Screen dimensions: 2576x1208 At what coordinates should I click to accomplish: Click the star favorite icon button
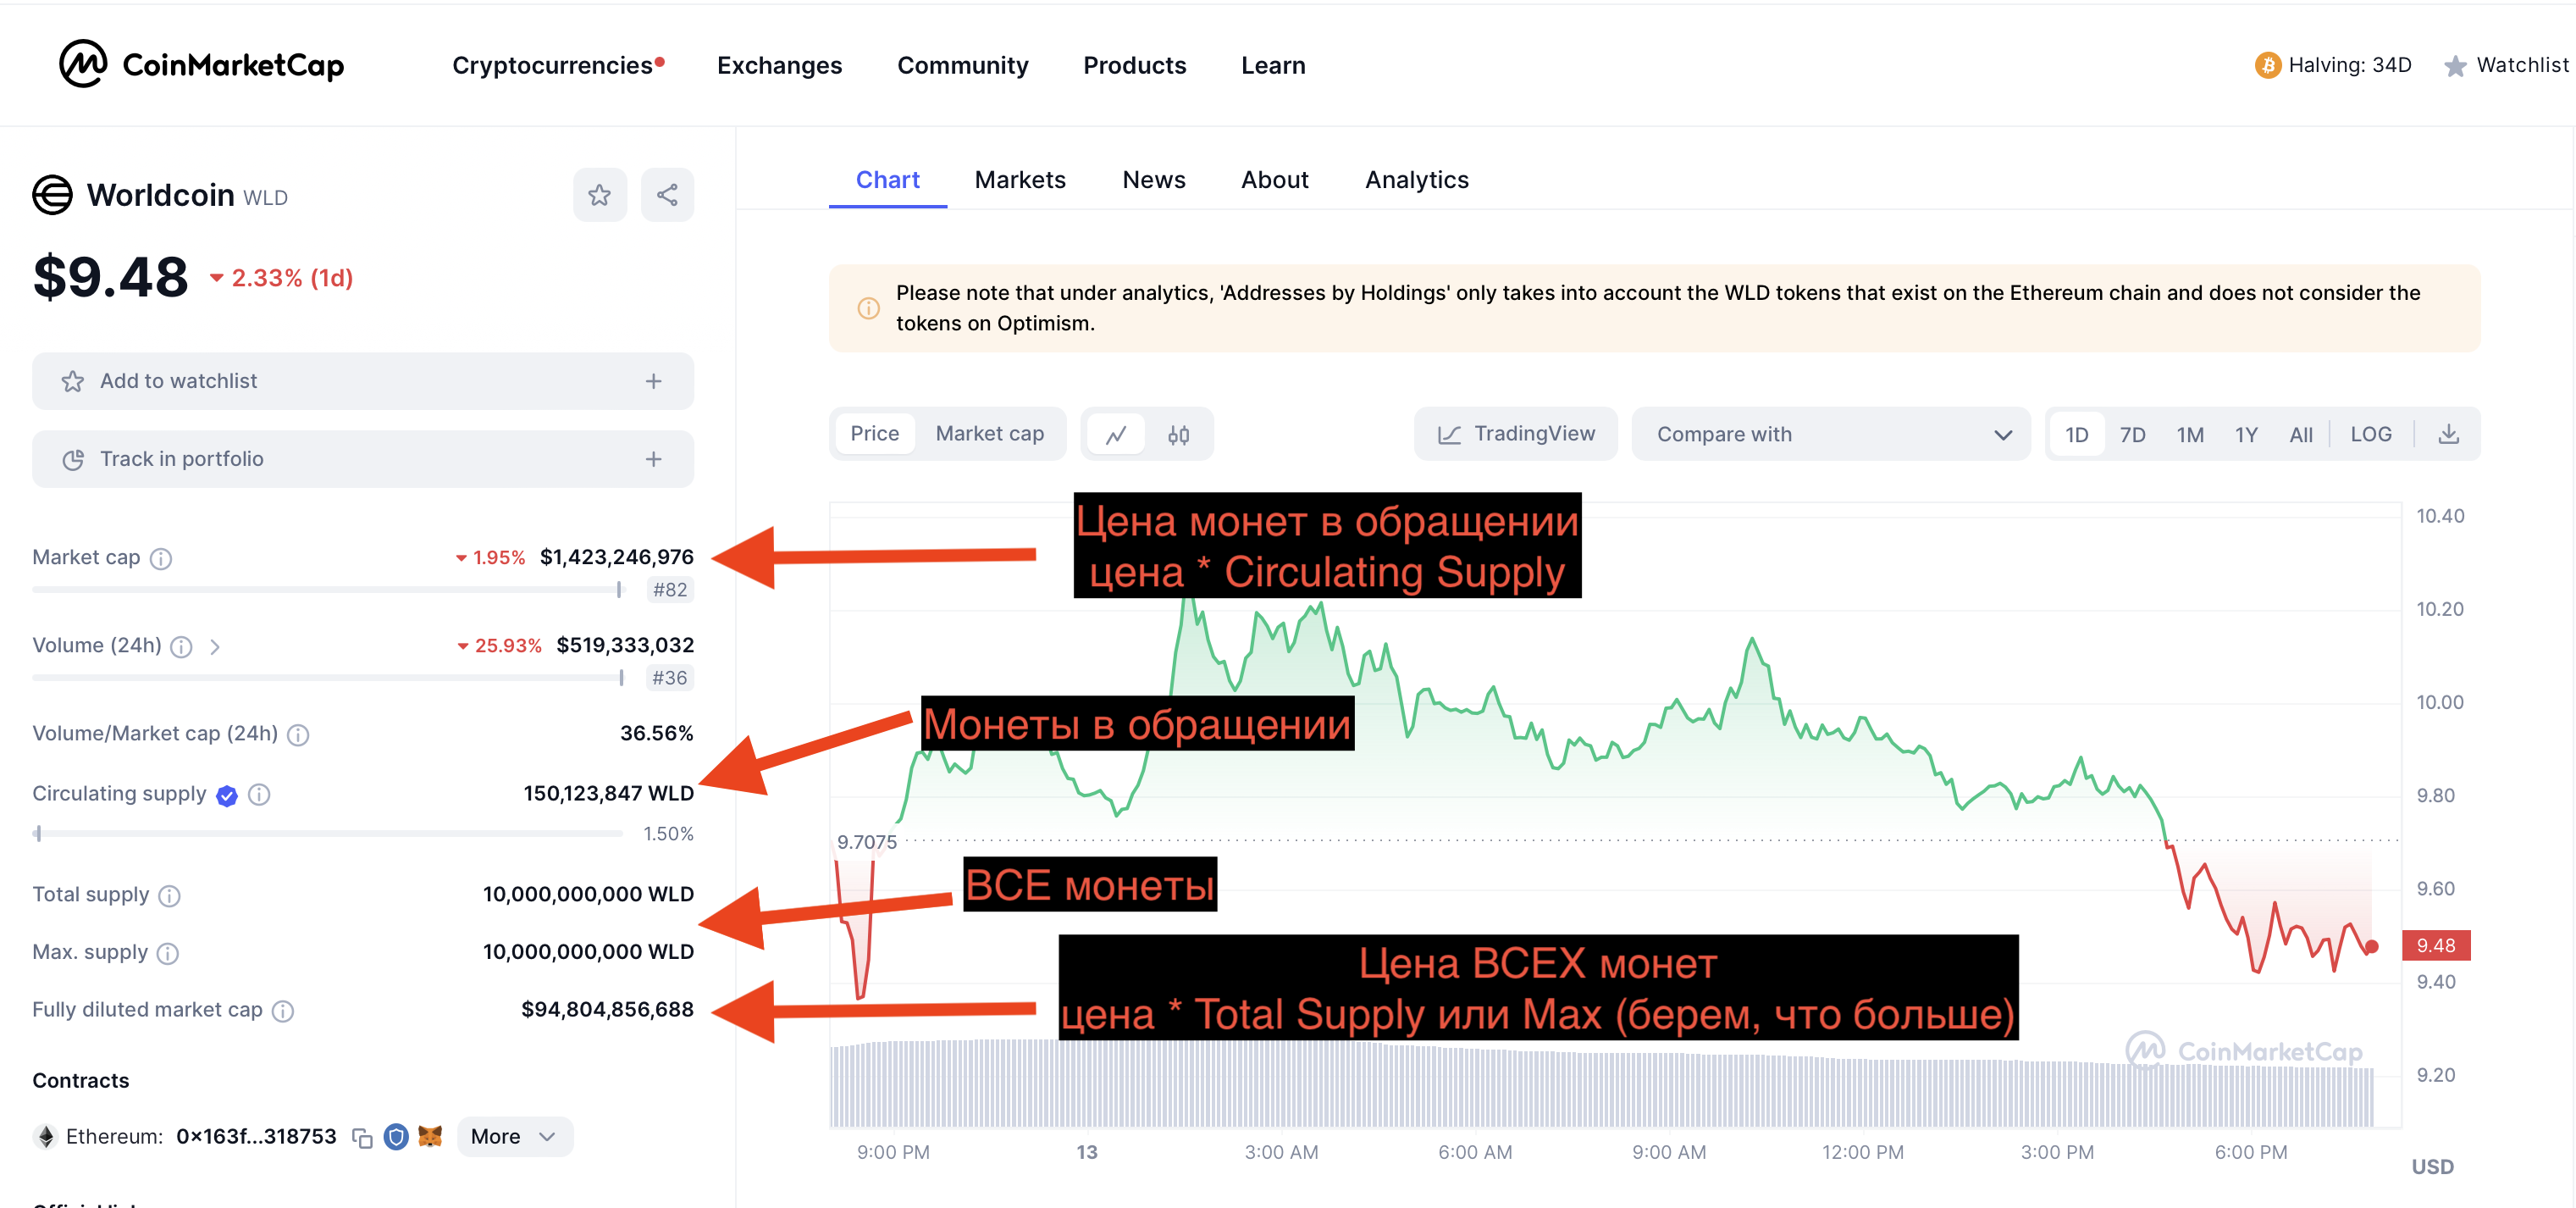(x=599, y=195)
